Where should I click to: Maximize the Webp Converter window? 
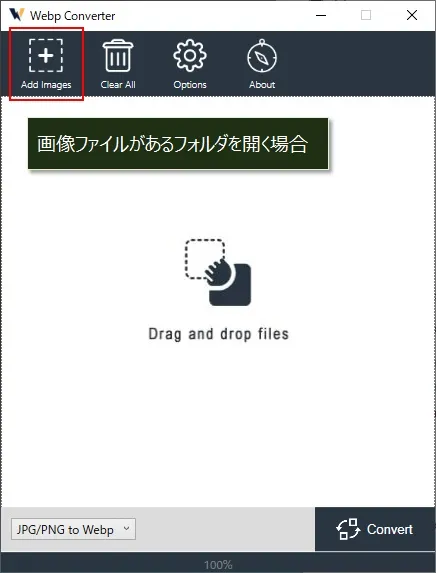pyautogui.click(x=366, y=15)
